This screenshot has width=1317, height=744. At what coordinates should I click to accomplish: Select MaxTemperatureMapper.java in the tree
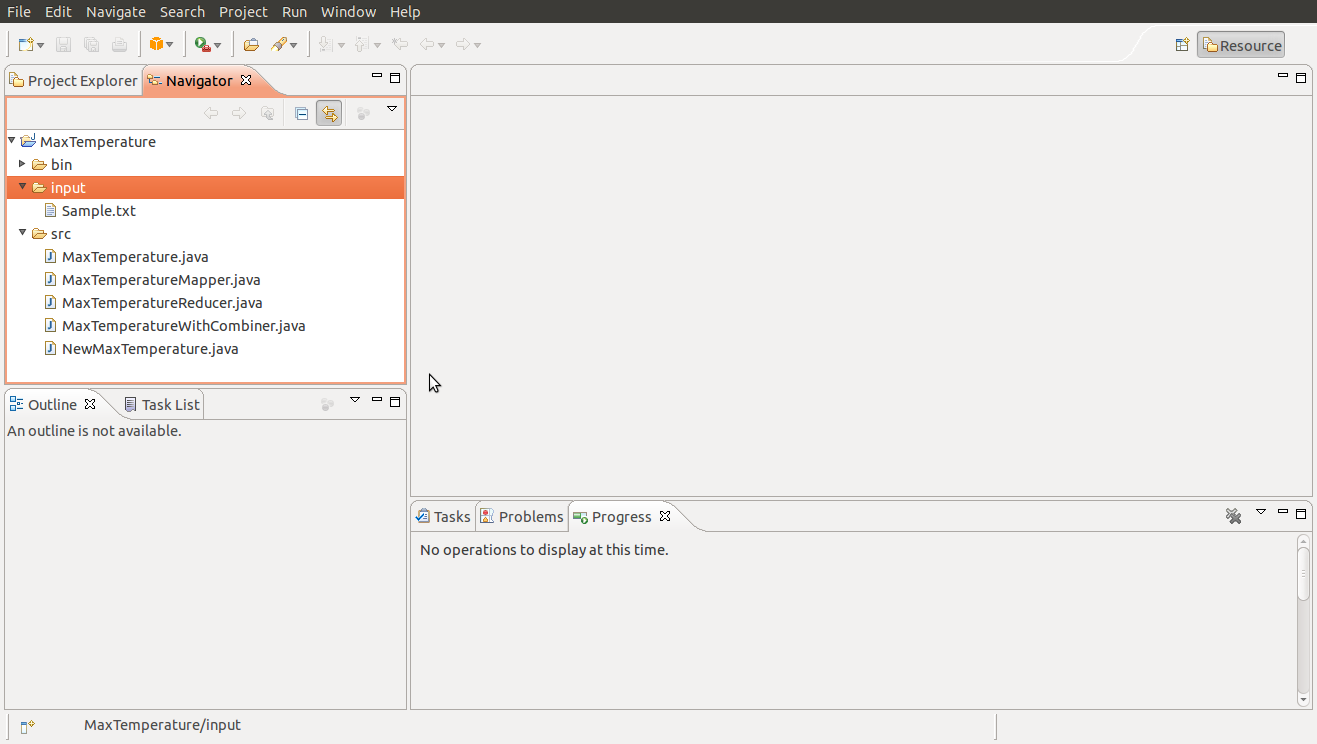[161, 279]
